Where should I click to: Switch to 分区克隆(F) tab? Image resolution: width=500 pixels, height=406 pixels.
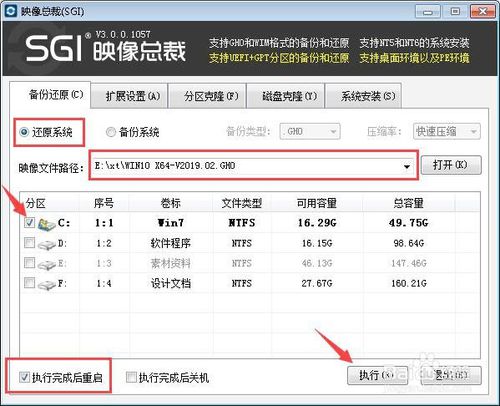click(207, 96)
